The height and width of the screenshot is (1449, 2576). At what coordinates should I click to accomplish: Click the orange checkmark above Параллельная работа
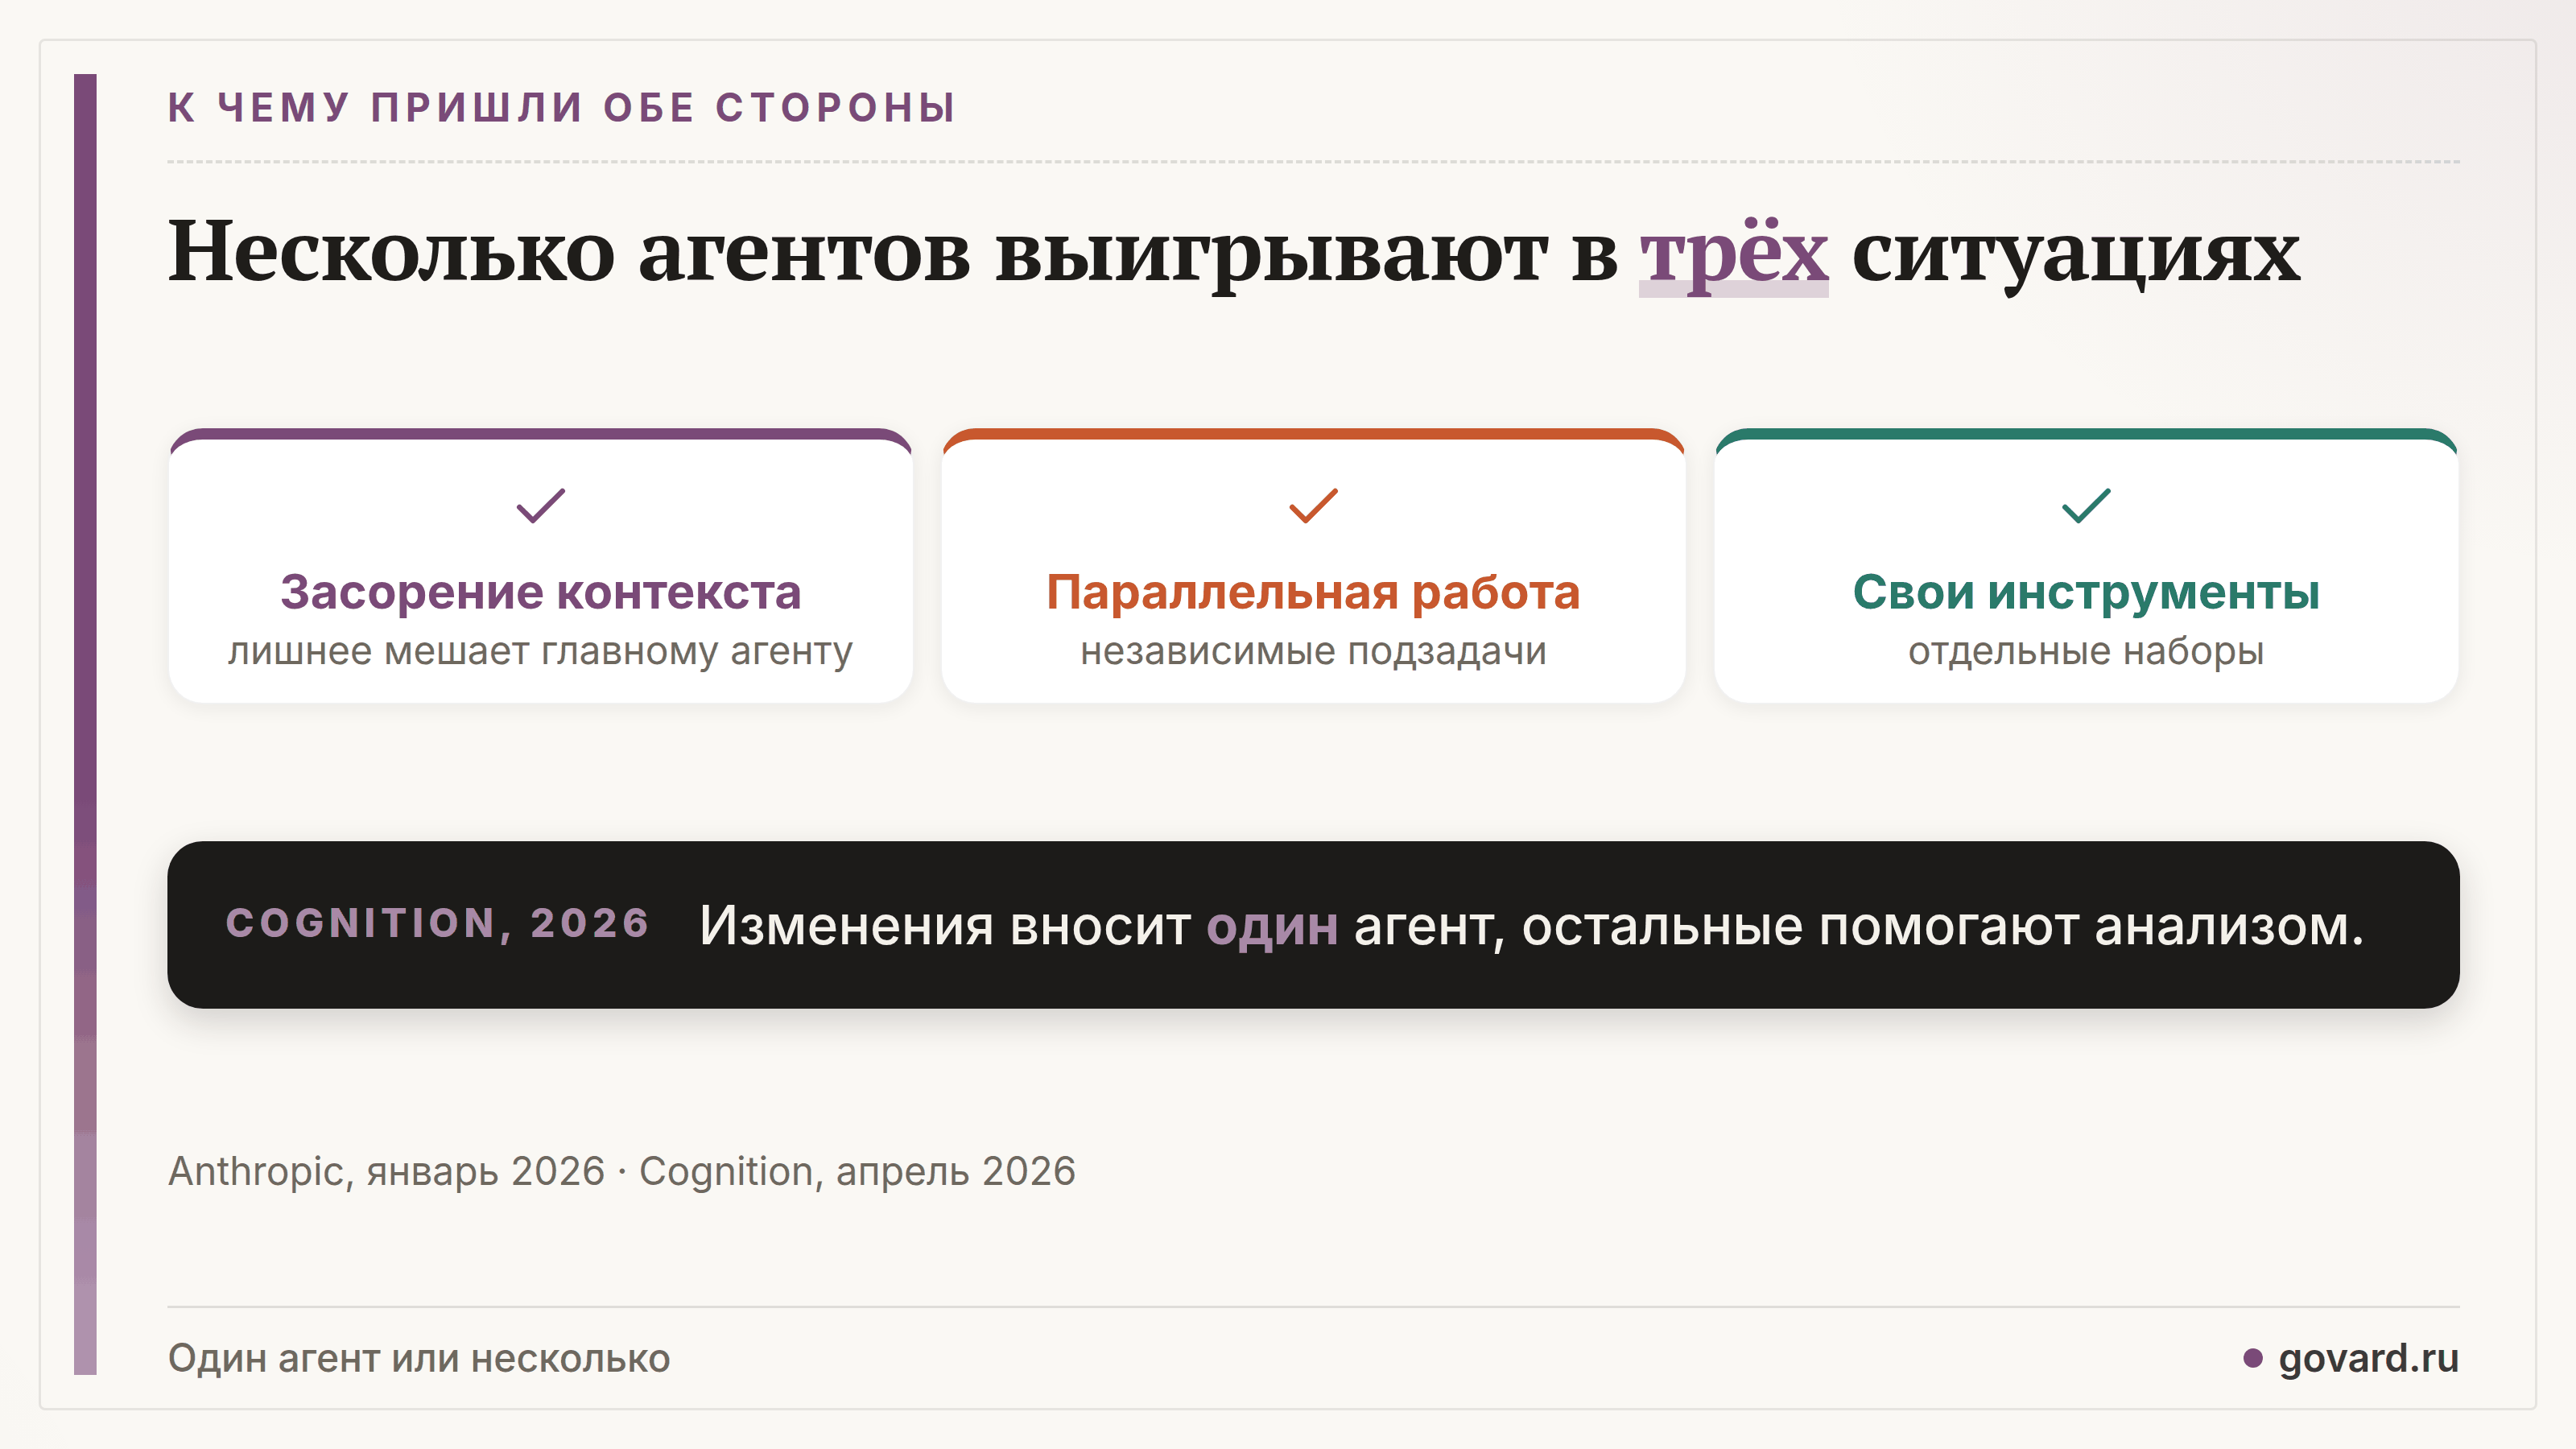pyautogui.click(x=1313, y=506)
